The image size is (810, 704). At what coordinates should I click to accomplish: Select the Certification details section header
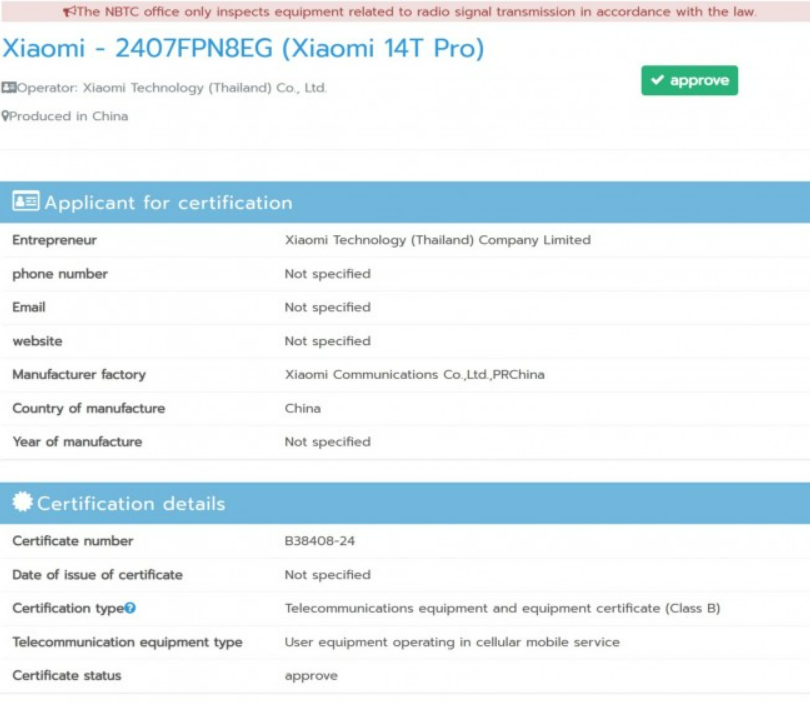click(405, 503)
